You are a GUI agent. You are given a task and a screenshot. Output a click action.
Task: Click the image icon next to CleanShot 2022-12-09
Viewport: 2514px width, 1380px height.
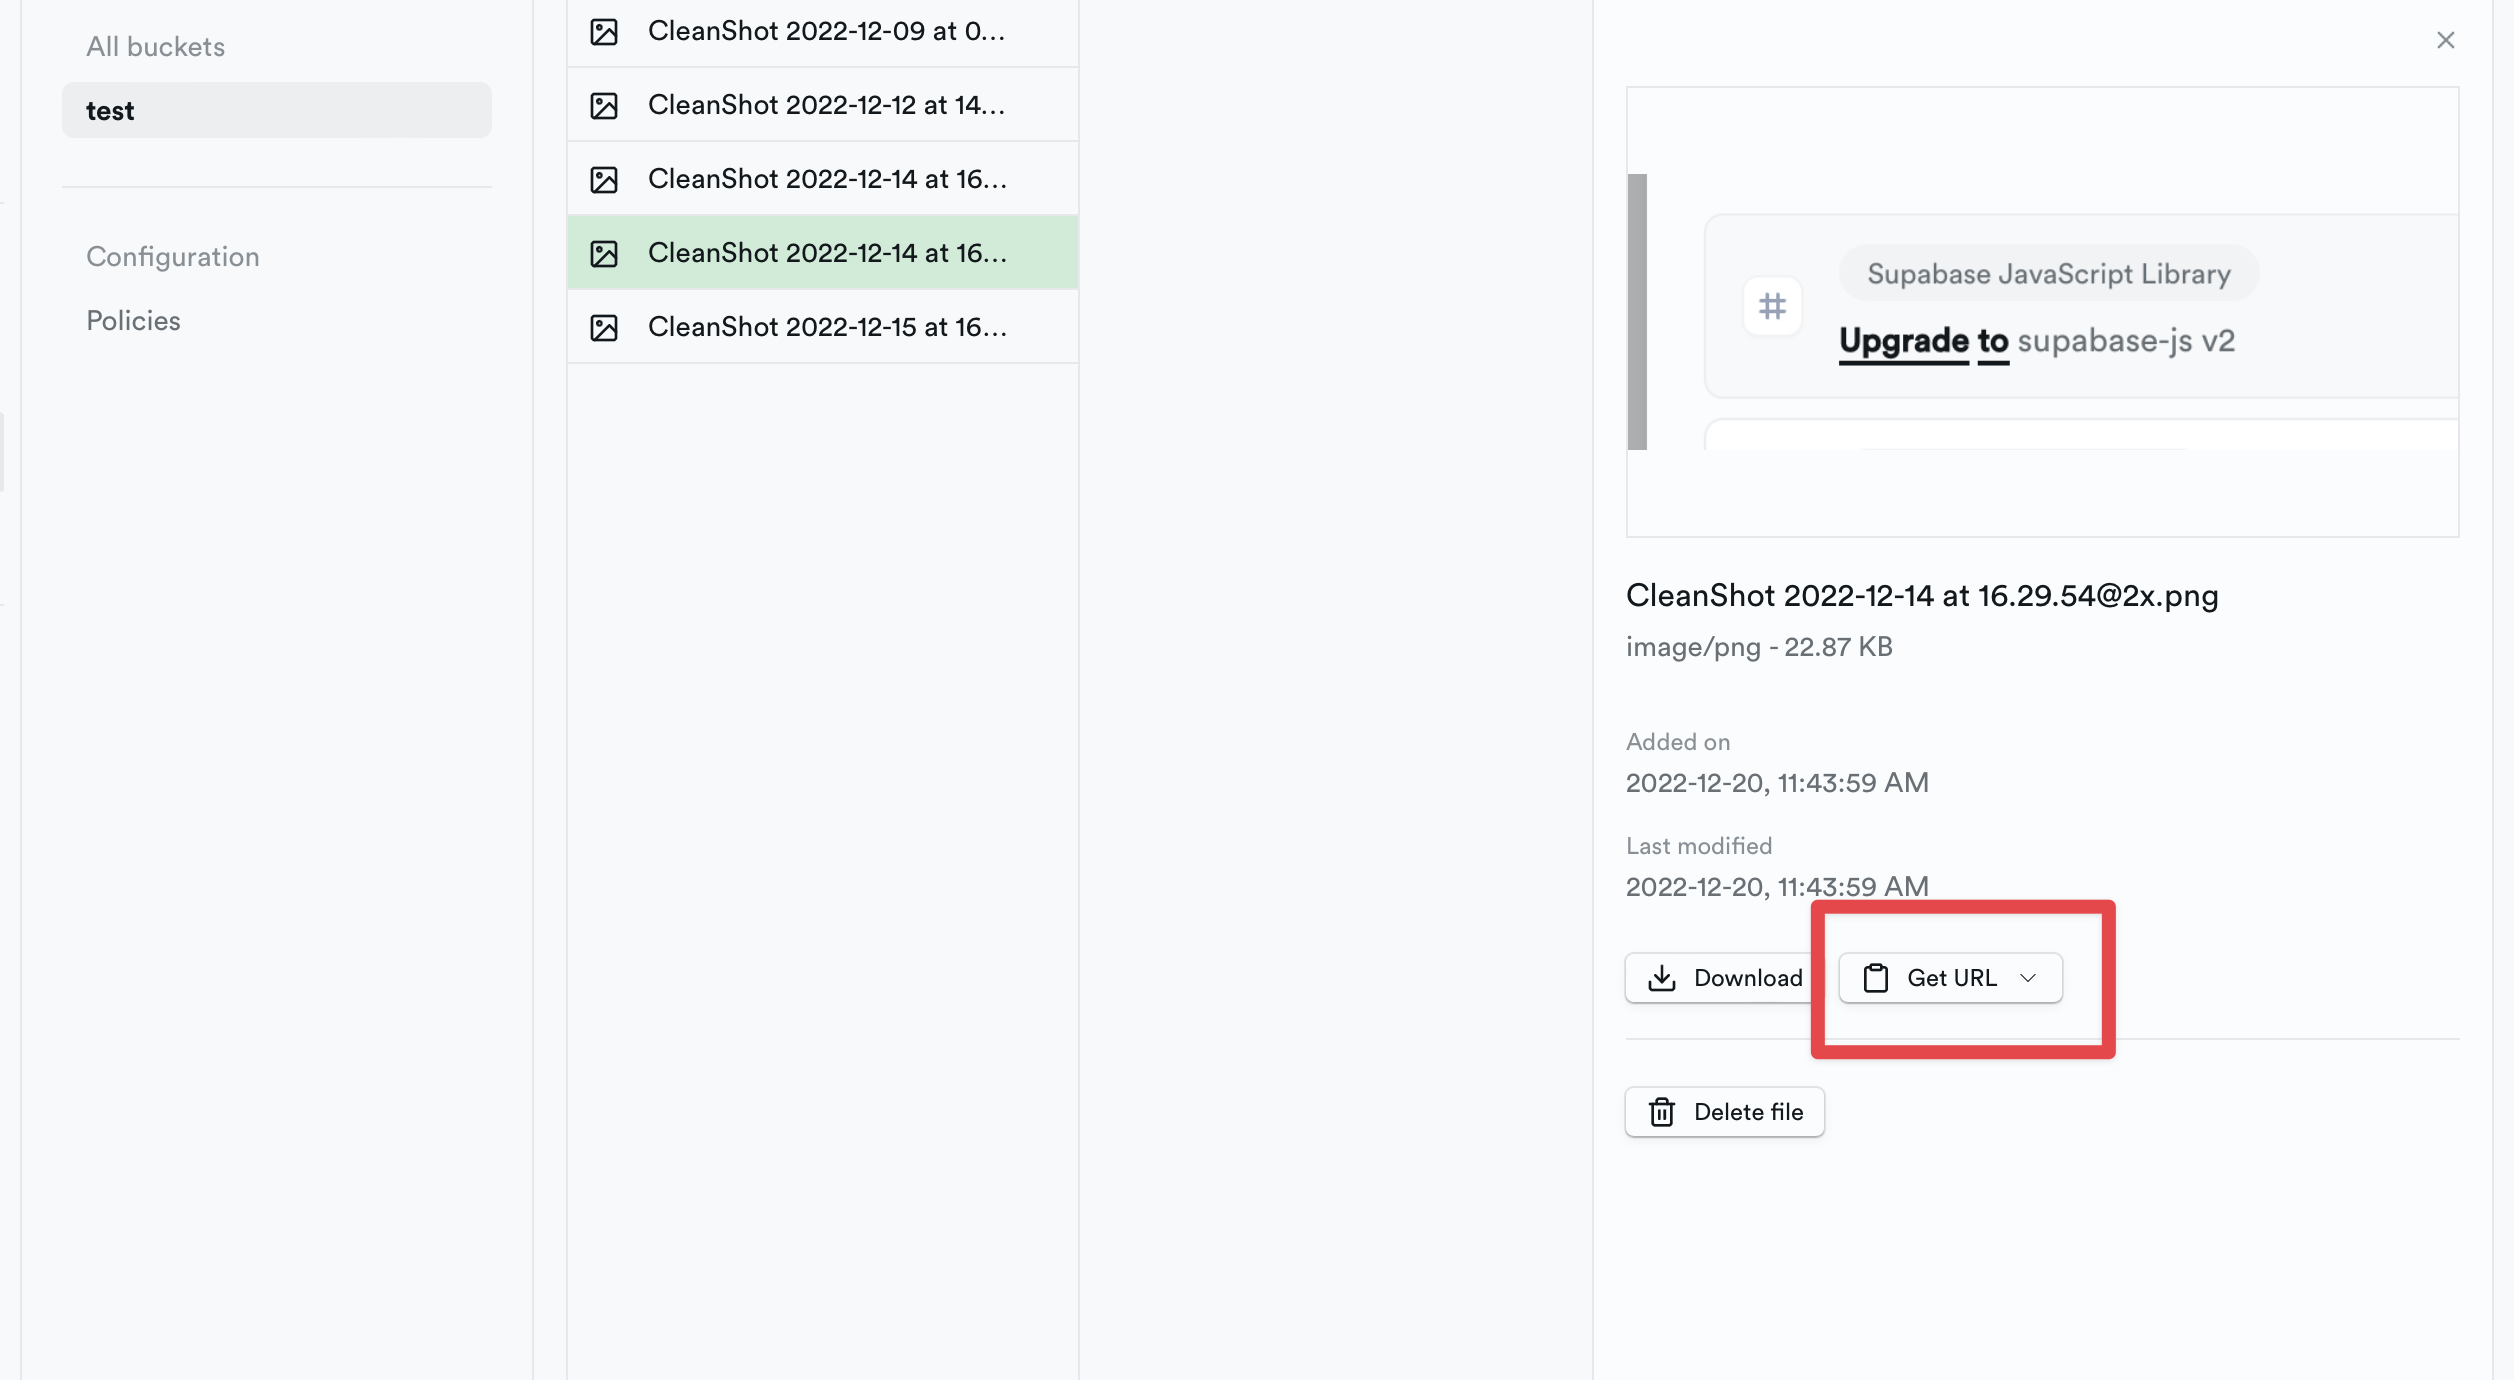604,31
